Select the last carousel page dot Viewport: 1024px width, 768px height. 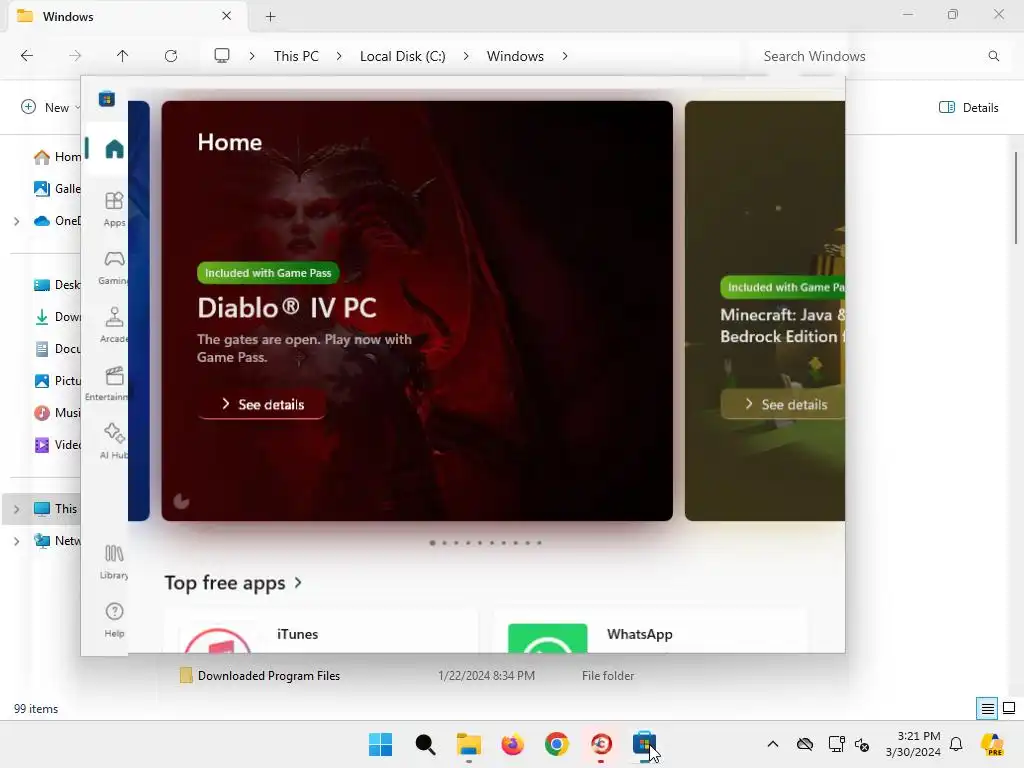539,543
